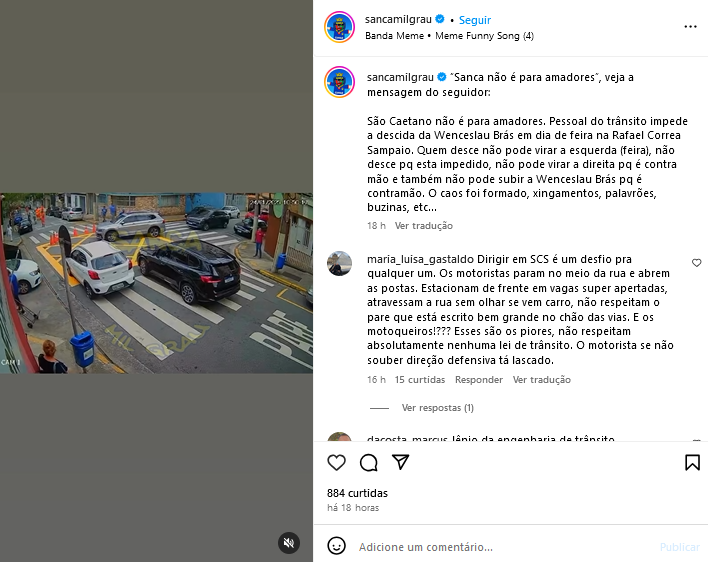Open comment bubble icon
Viewport: 708px width, 562px height.
click(x=368, y=462)
